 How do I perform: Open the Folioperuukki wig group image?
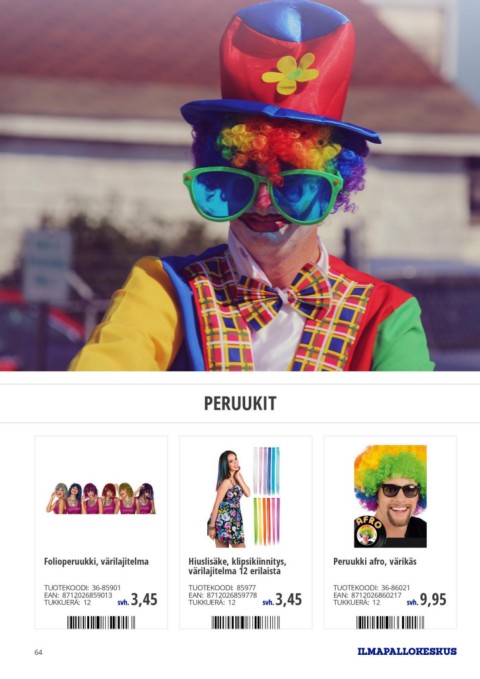101,498
